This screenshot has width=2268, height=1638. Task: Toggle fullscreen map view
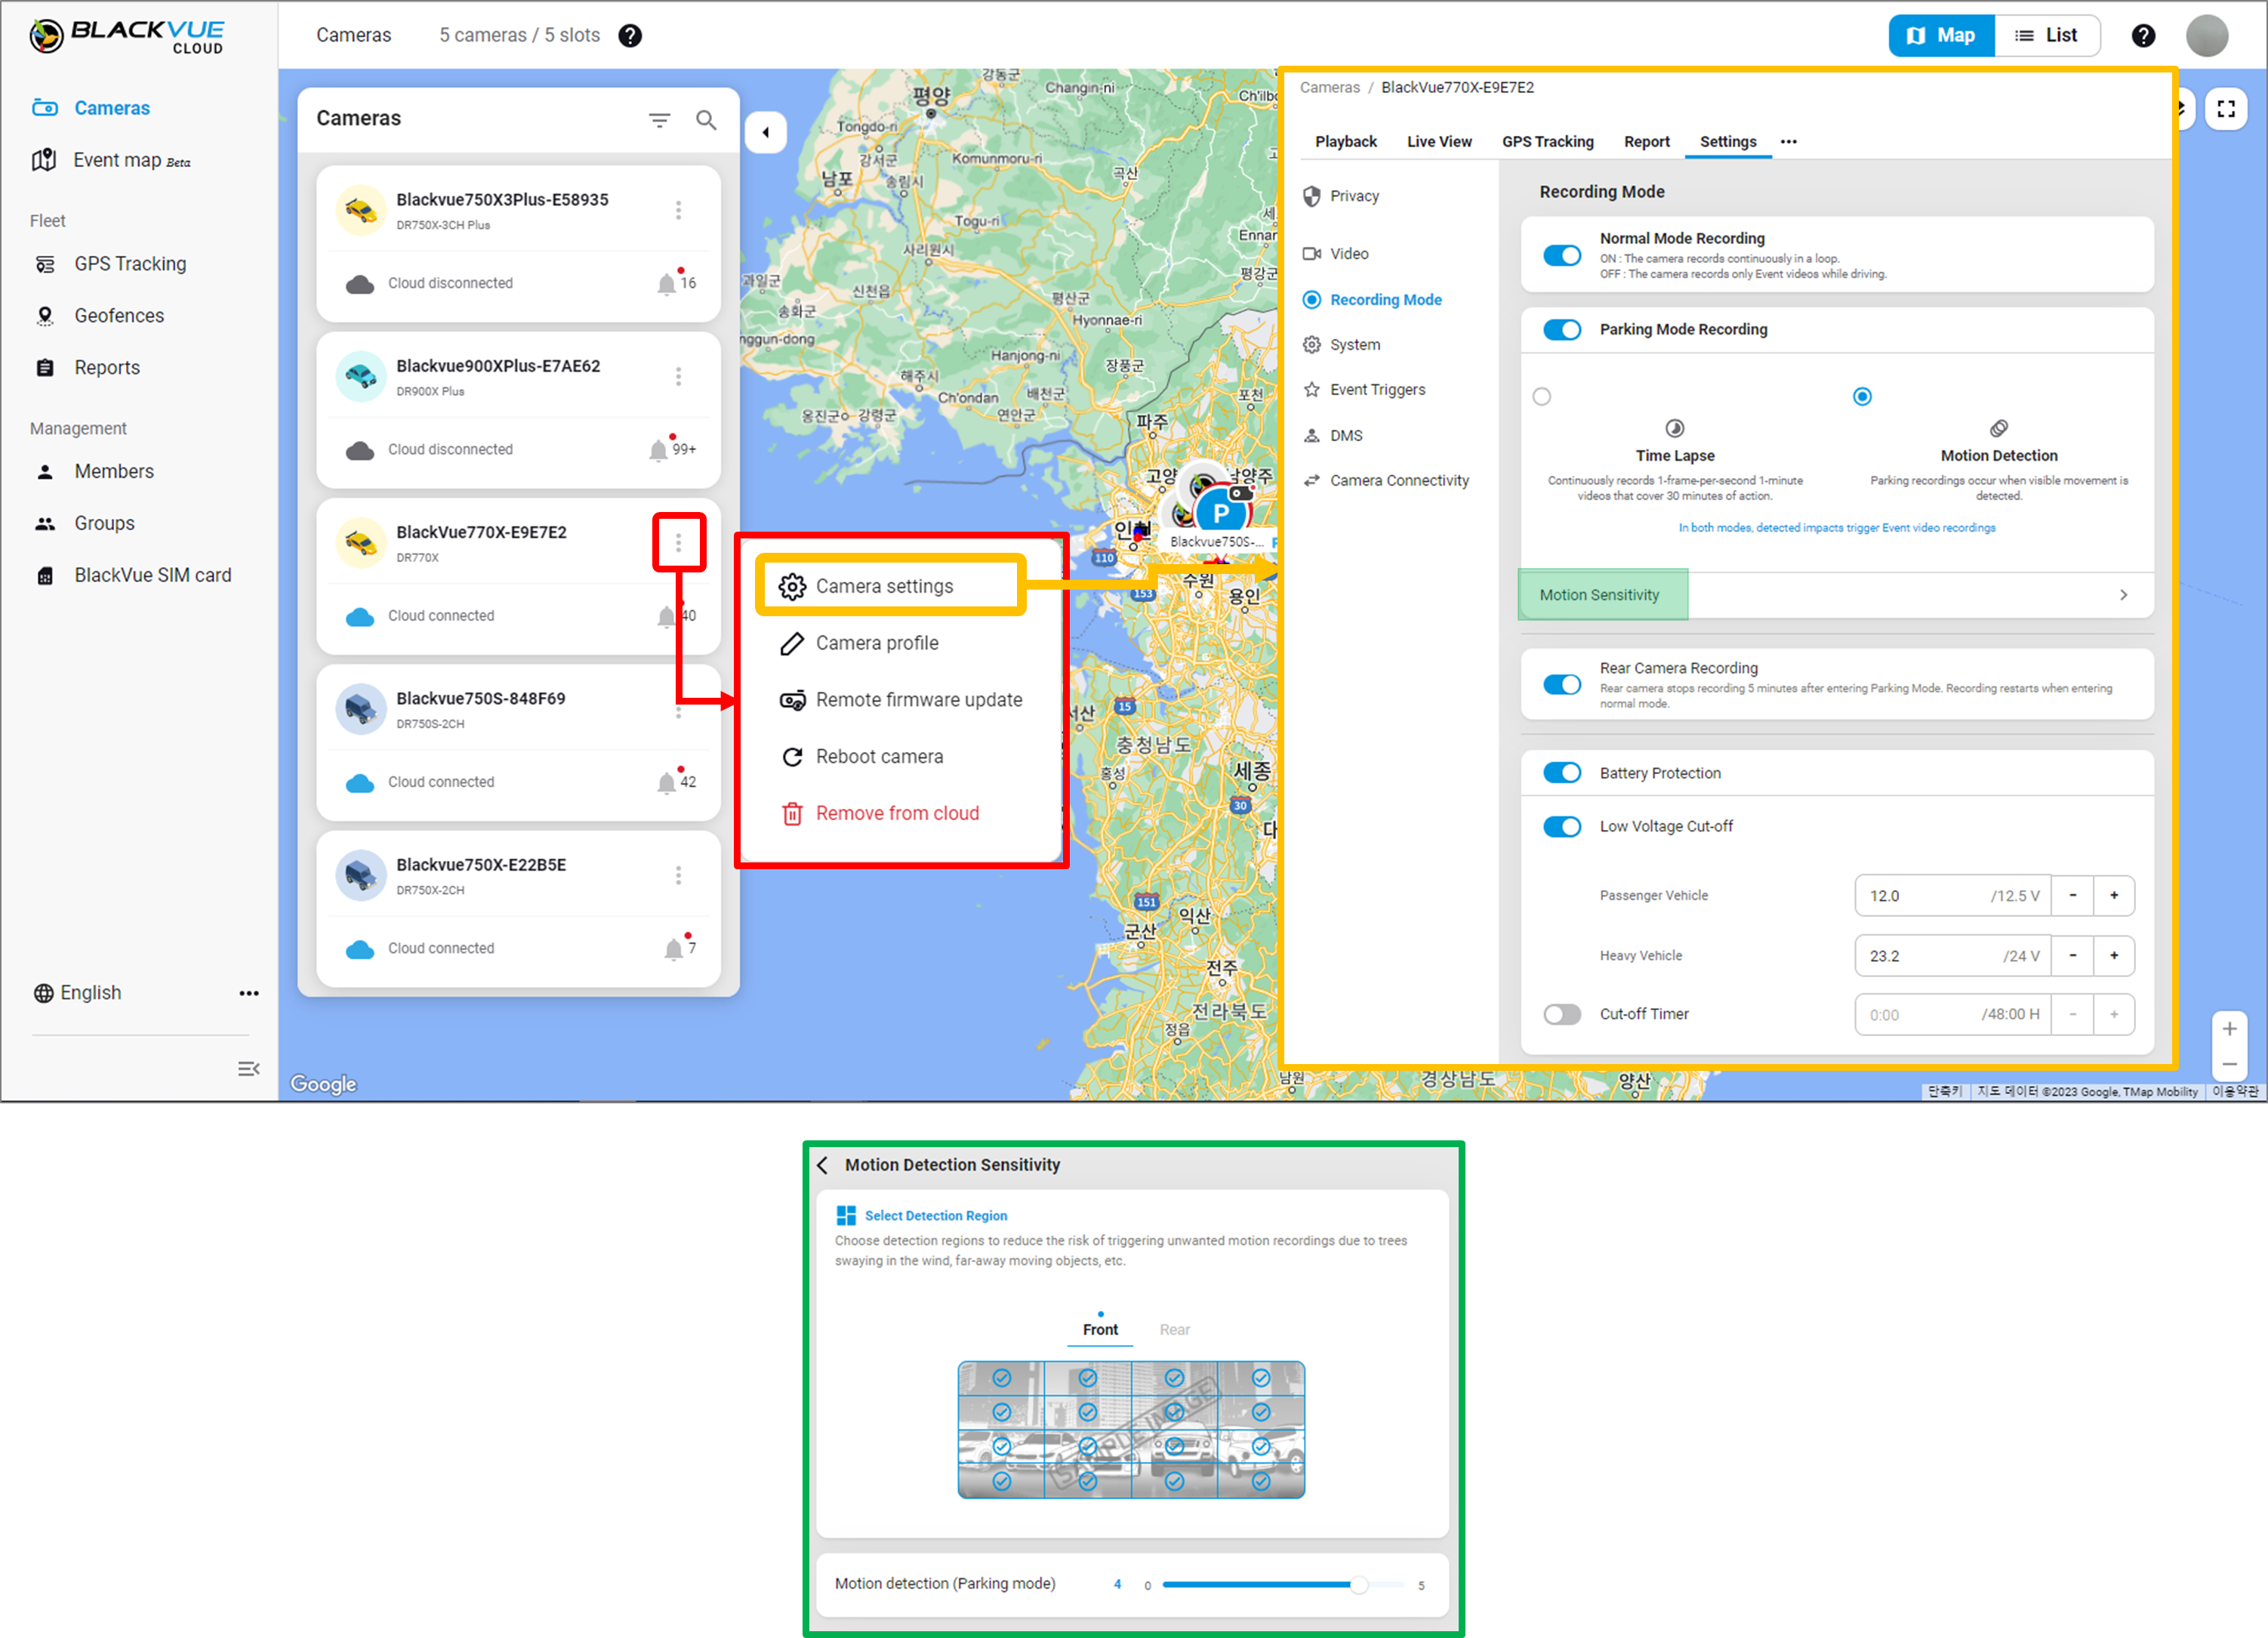click(2226, 109)
